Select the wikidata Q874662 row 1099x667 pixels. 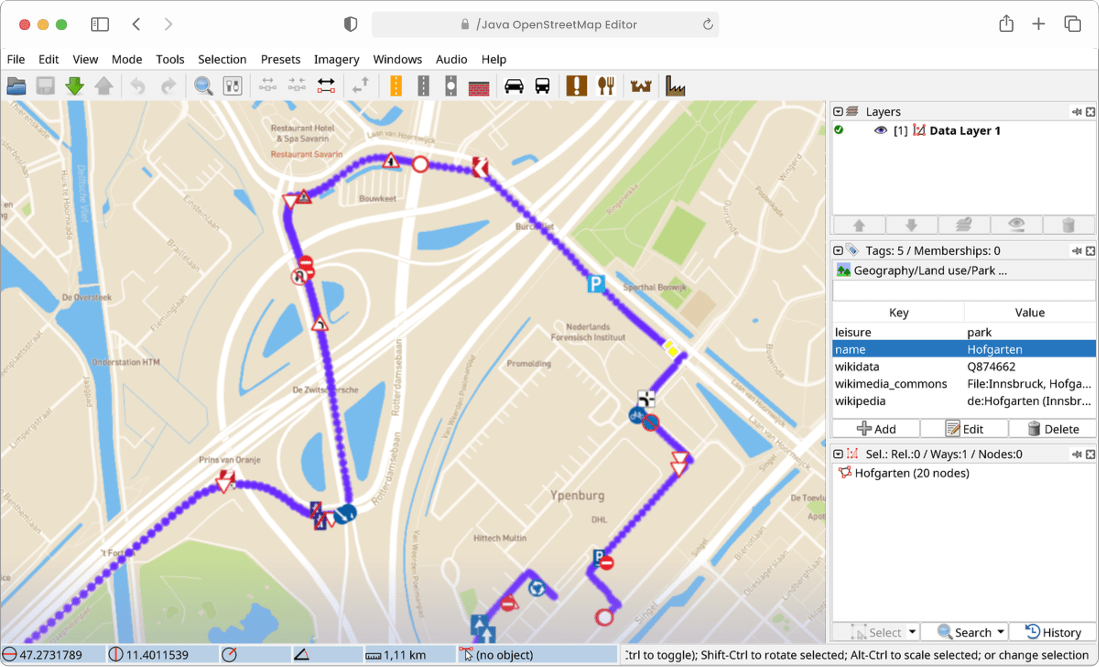tap(964, 366)
